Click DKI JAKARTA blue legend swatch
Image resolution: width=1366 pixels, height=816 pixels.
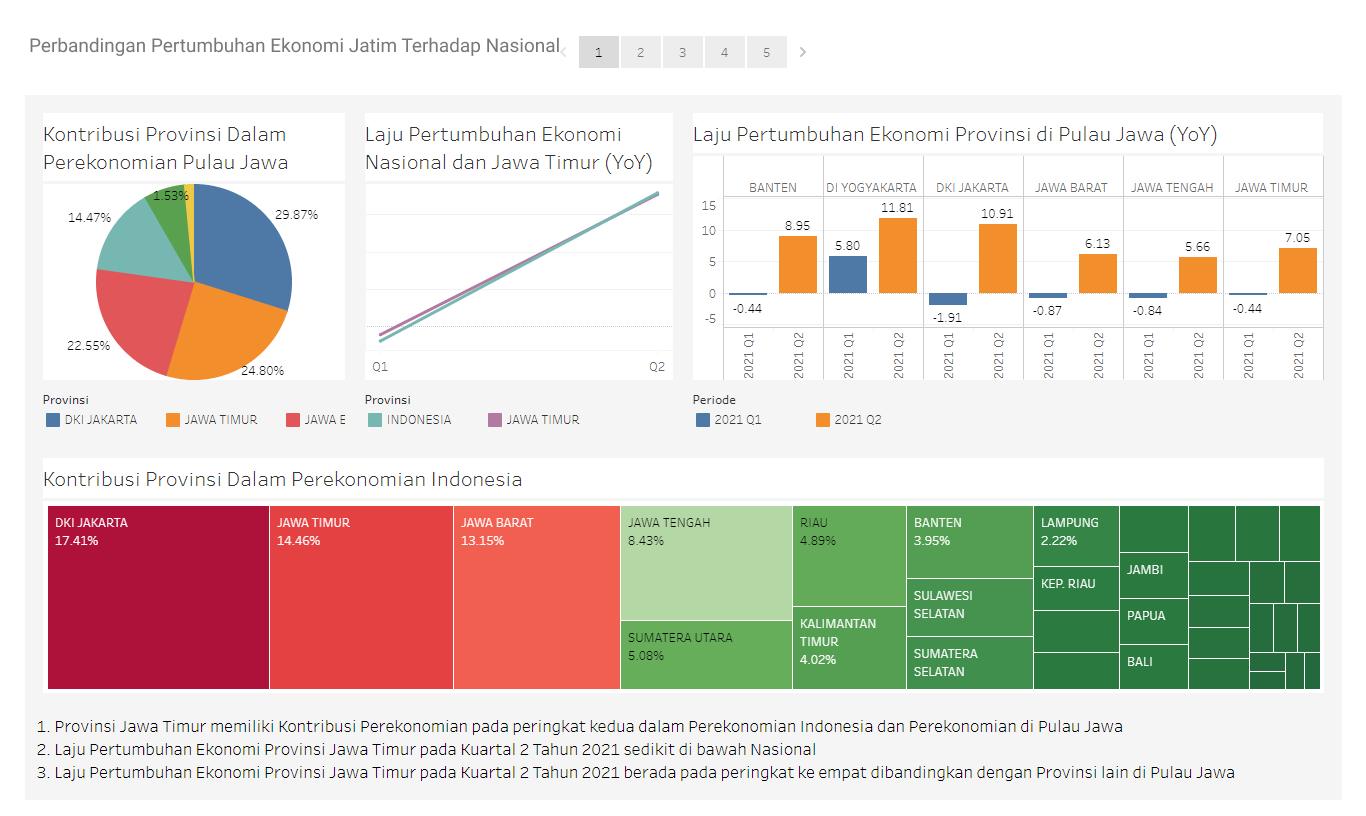pos(53,420)
